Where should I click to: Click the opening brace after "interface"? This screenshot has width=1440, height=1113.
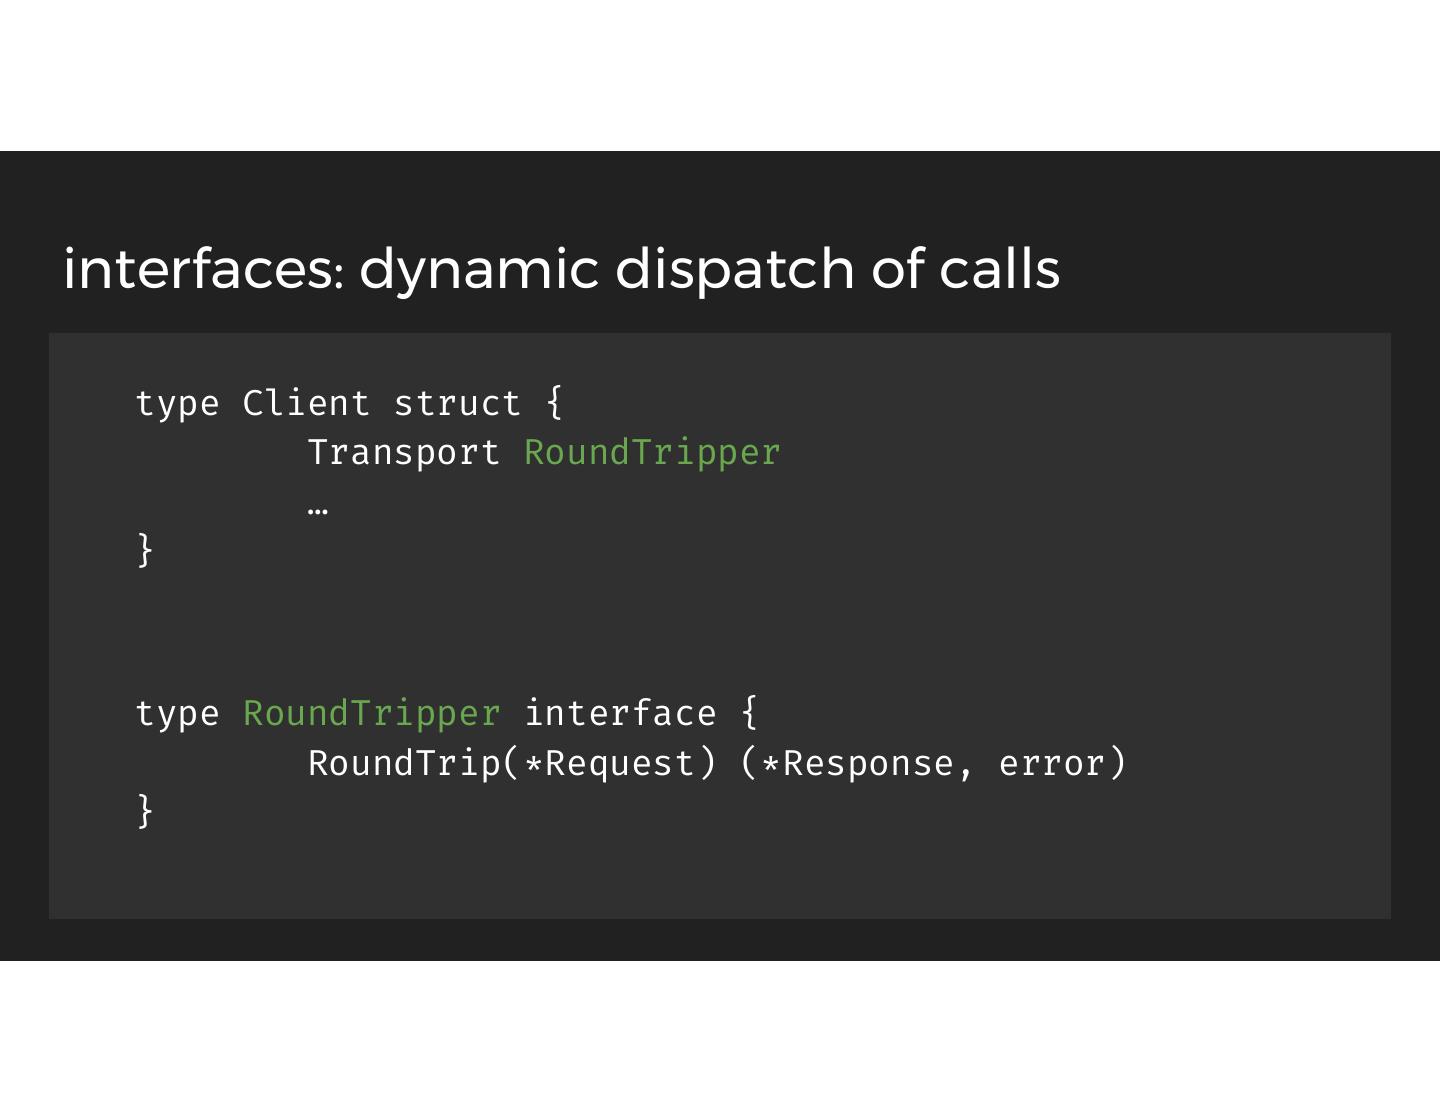click(x=750, y=713)
